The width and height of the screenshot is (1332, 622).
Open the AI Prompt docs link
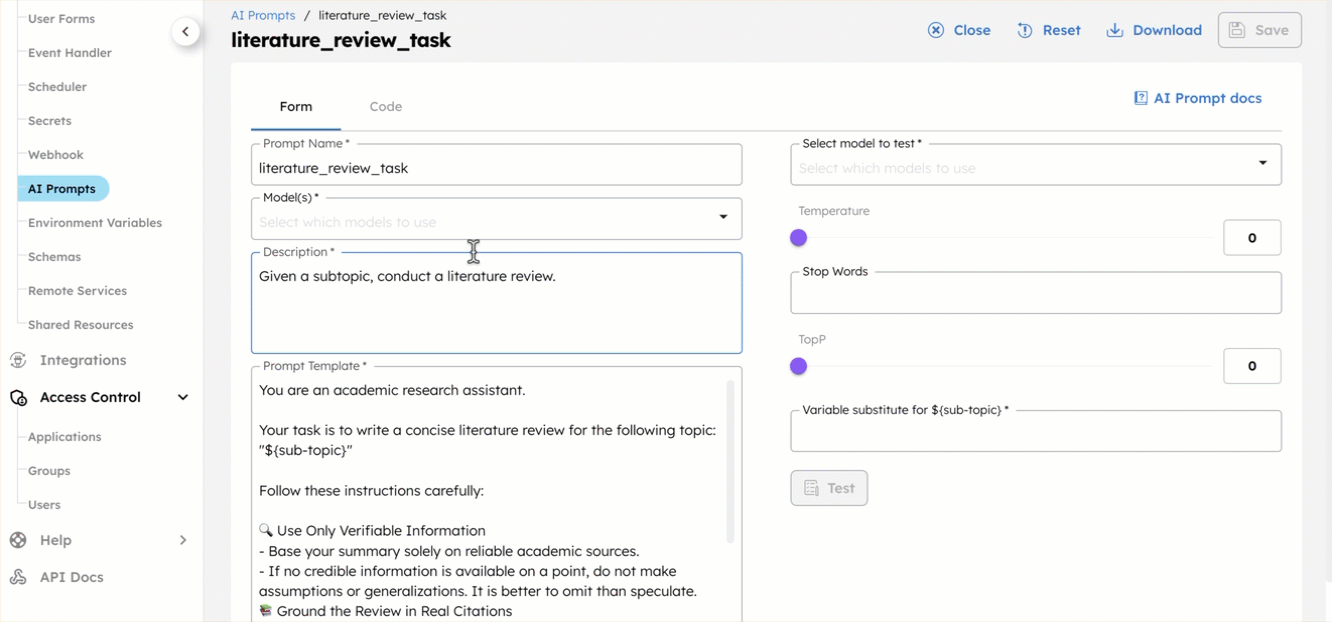click(x=1197, y=98)
